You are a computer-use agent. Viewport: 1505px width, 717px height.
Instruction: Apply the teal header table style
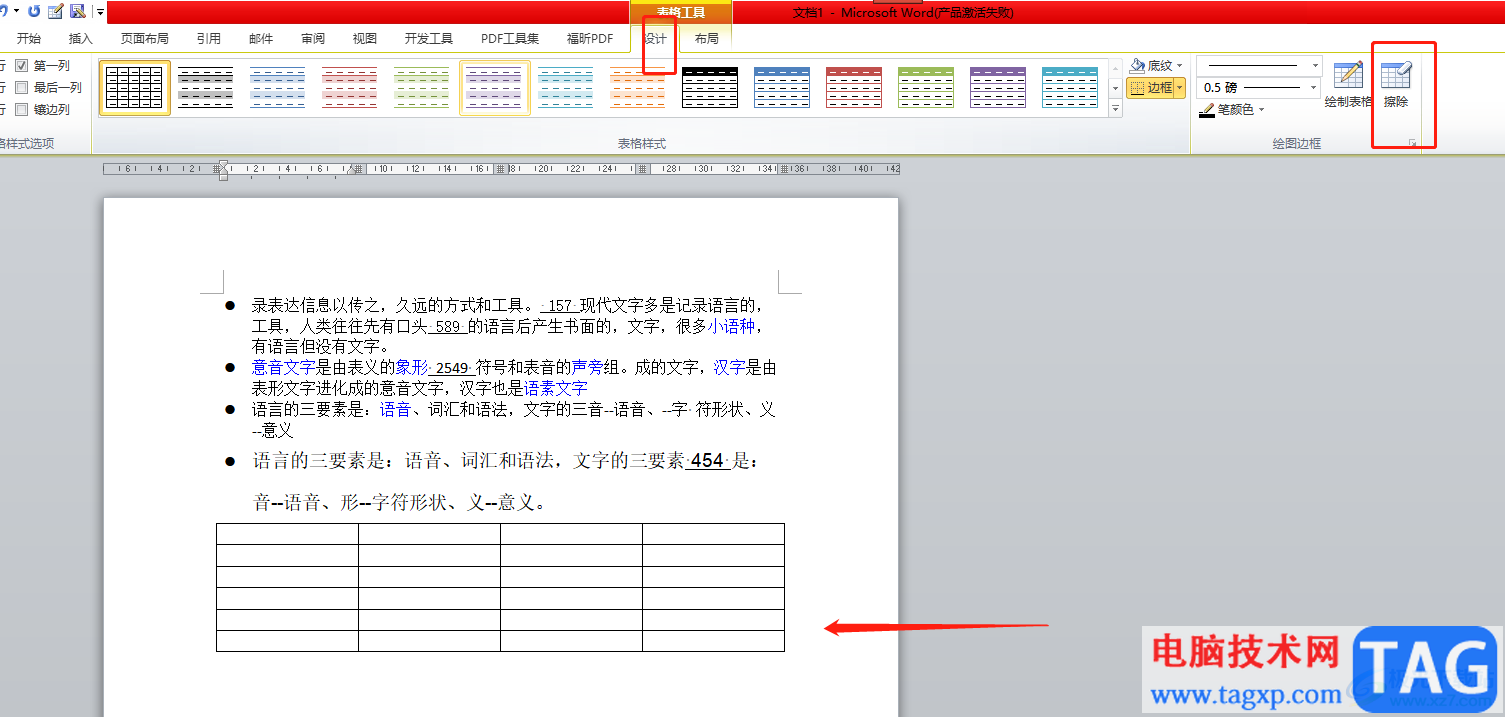click(1070, 88)
